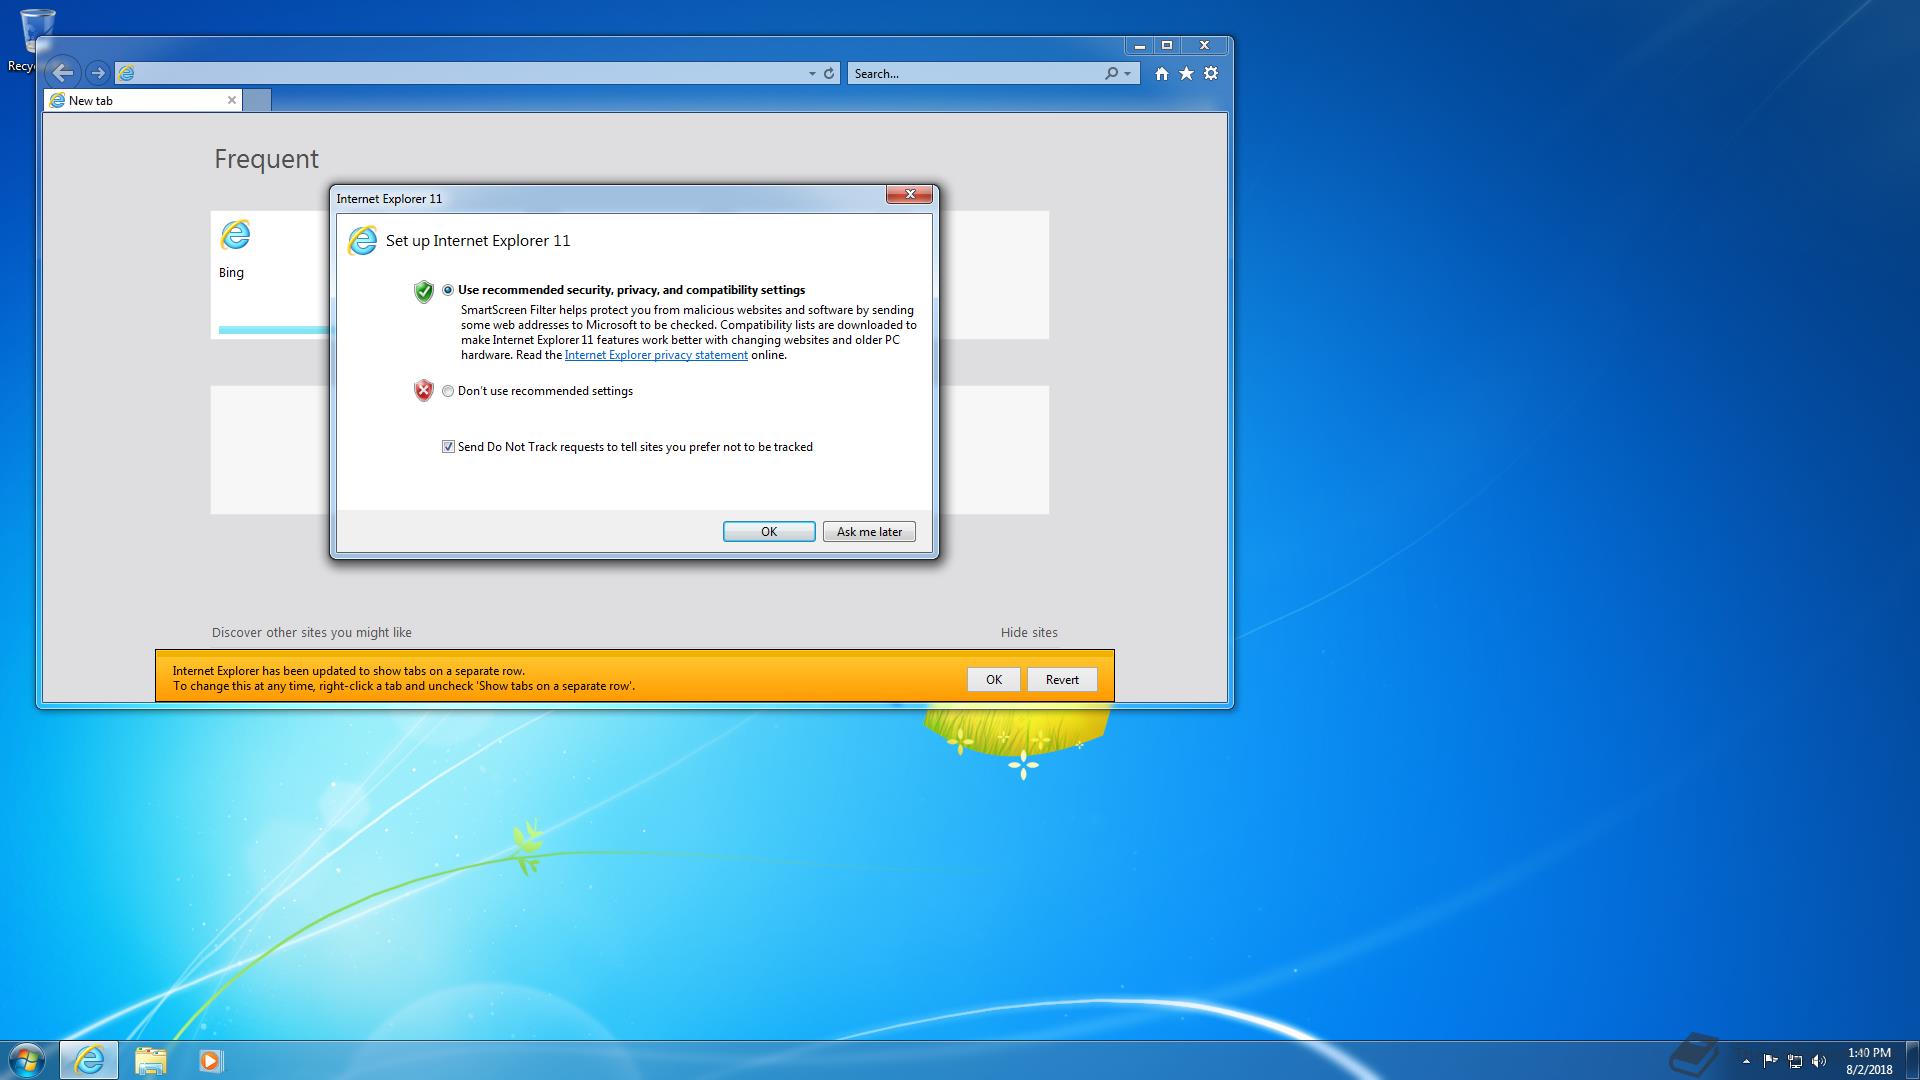
Task: Minimize the Internet Explorer window
Action: click(1139, 45)
